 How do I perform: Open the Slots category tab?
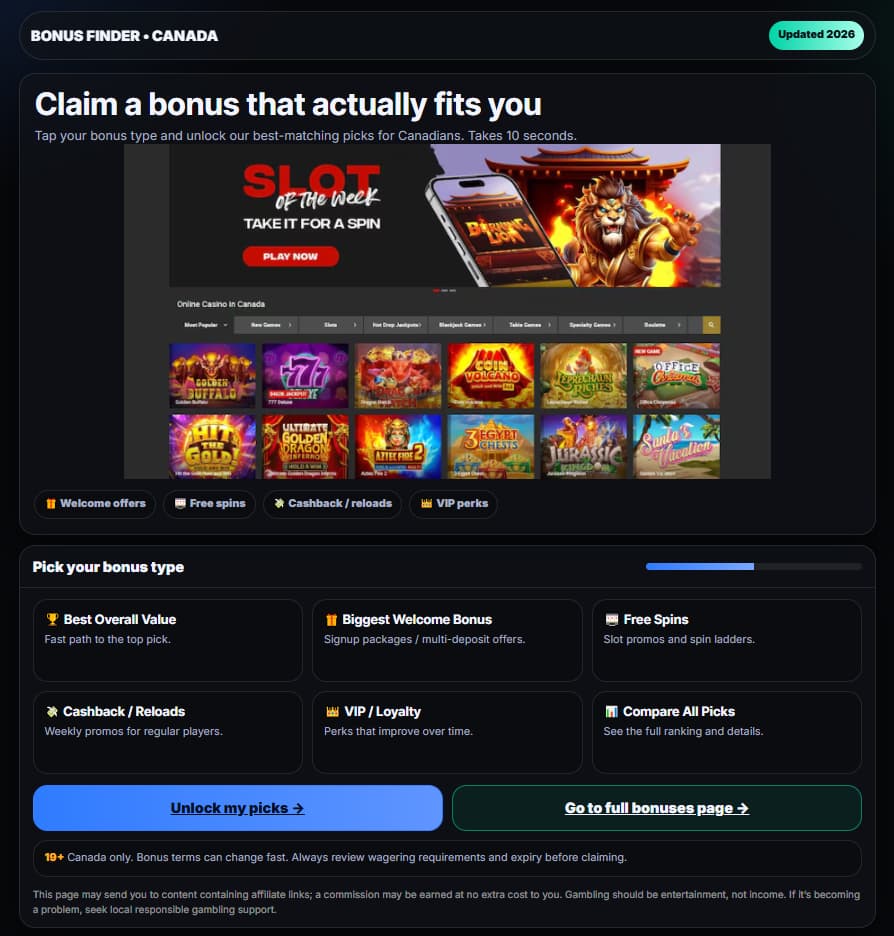tap(331, 325)
